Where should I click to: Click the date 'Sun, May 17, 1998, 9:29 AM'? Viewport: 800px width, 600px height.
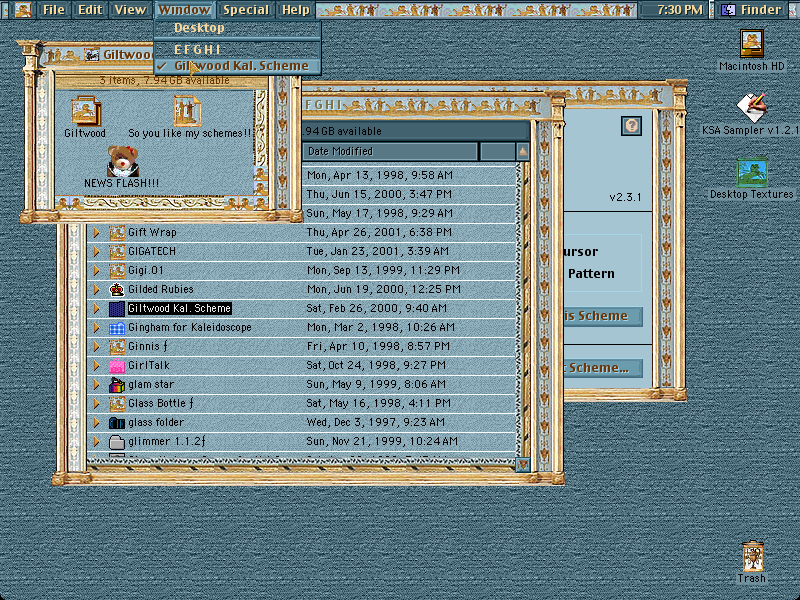pos(380,213)
